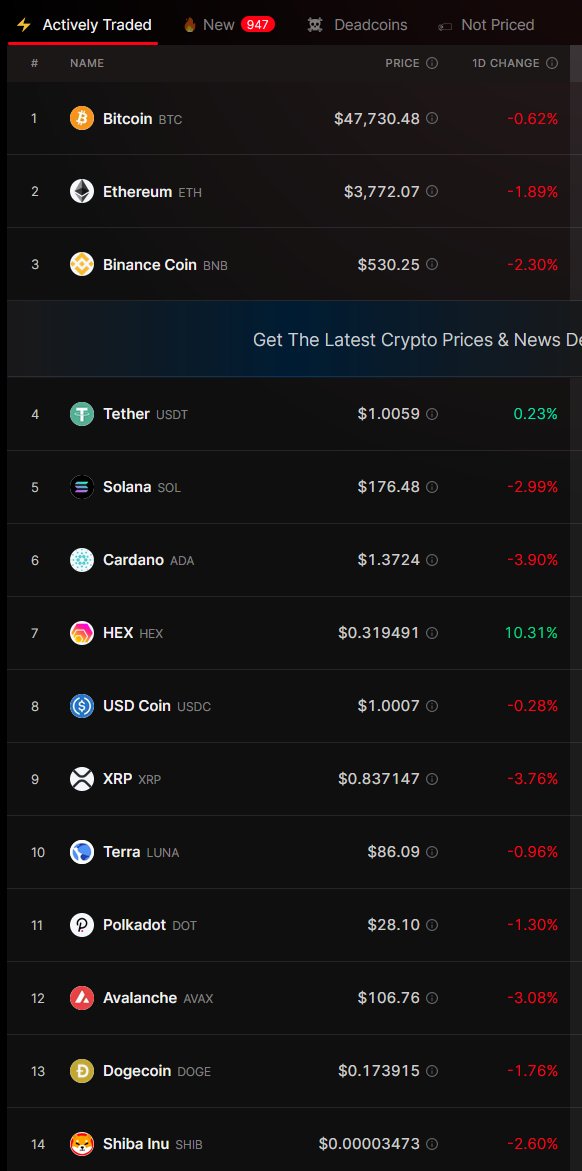Select the Actively Traded tab

[84, 25]
